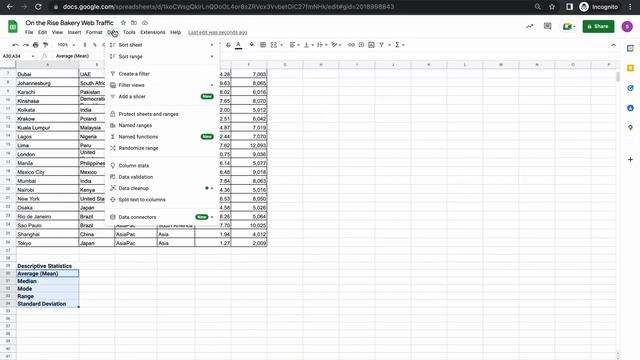The image size is (640, 360).
Task: Click the cloud document status icon
Action: point(144,23)
